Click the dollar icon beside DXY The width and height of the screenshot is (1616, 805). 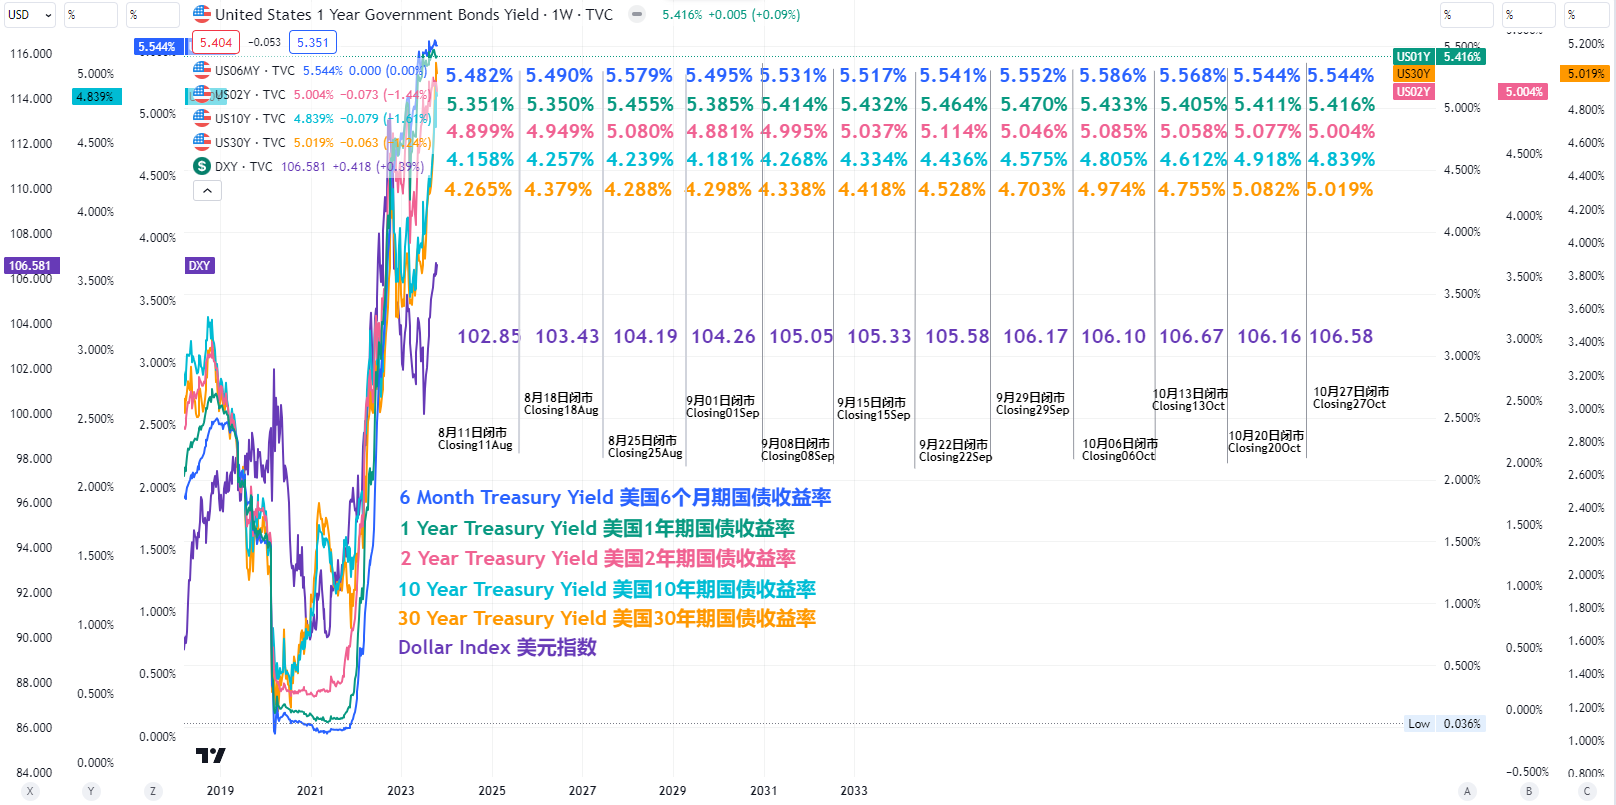pyautogui.click(x=202, y=166)
